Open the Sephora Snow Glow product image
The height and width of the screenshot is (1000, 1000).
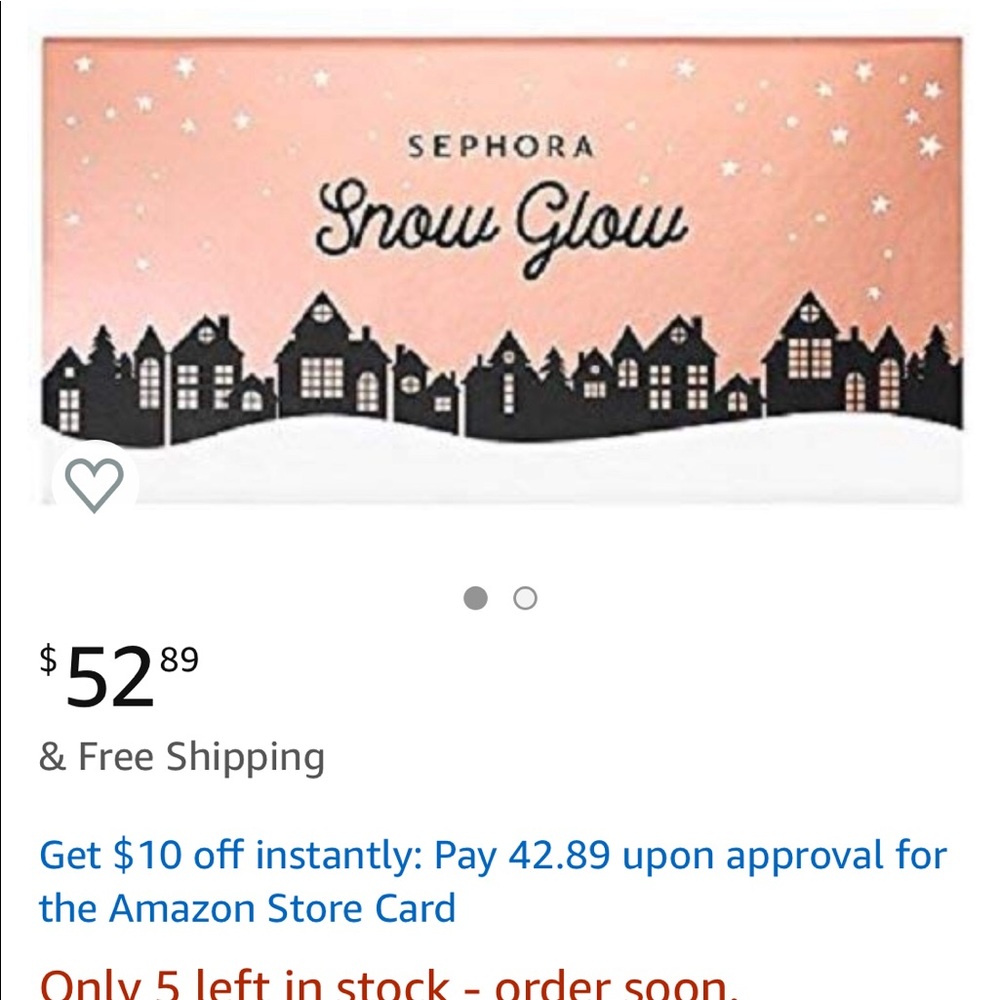point(502,270)
